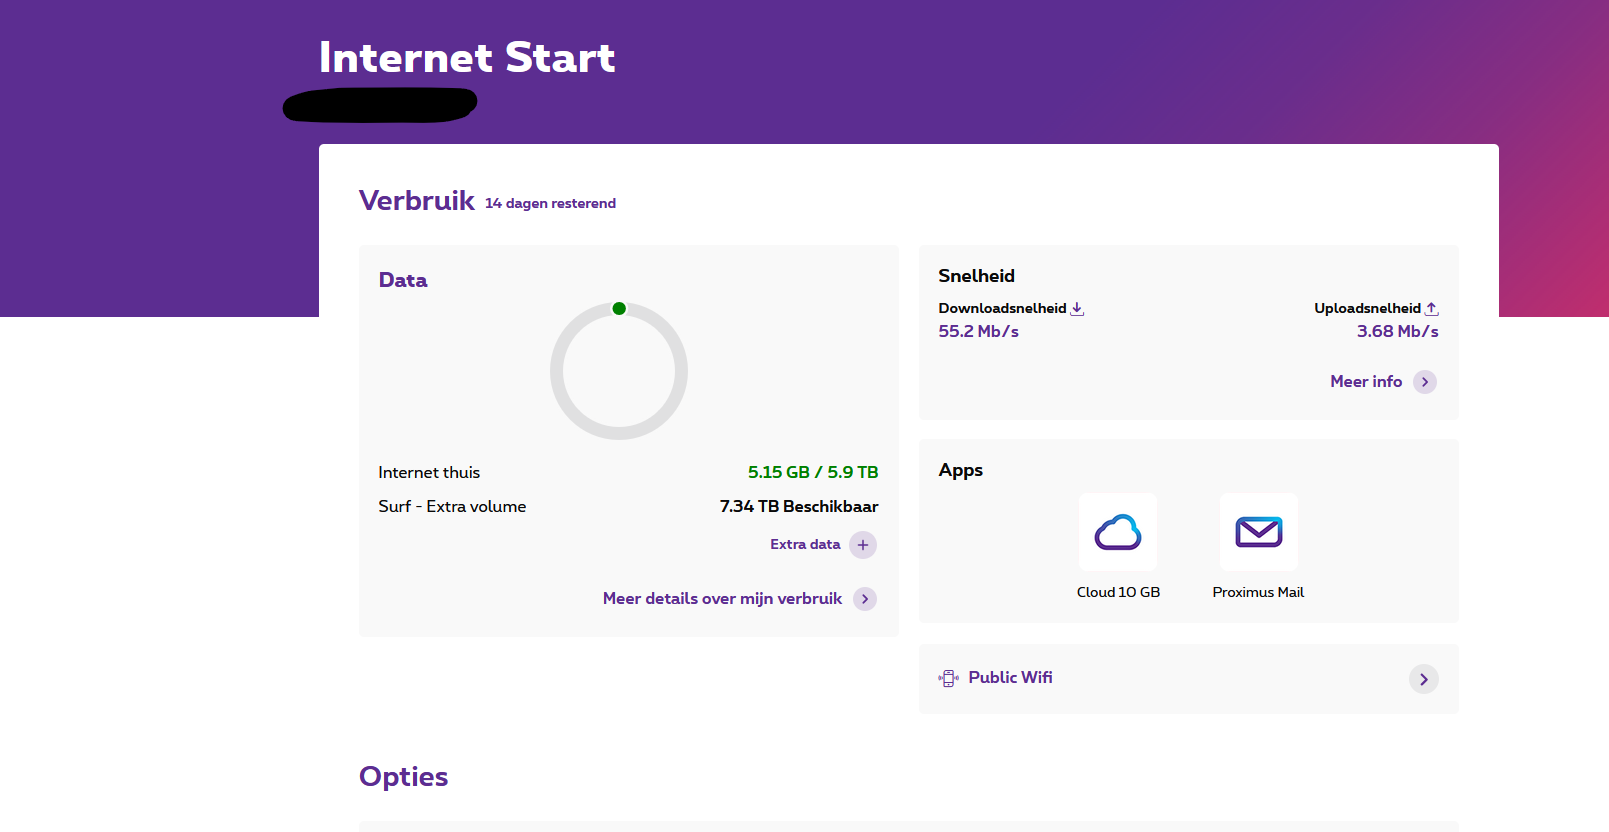The width and height of the screenshot is (1609, 832).
Task: Click the plus icon beside Extra data
Action: point(863,545)
